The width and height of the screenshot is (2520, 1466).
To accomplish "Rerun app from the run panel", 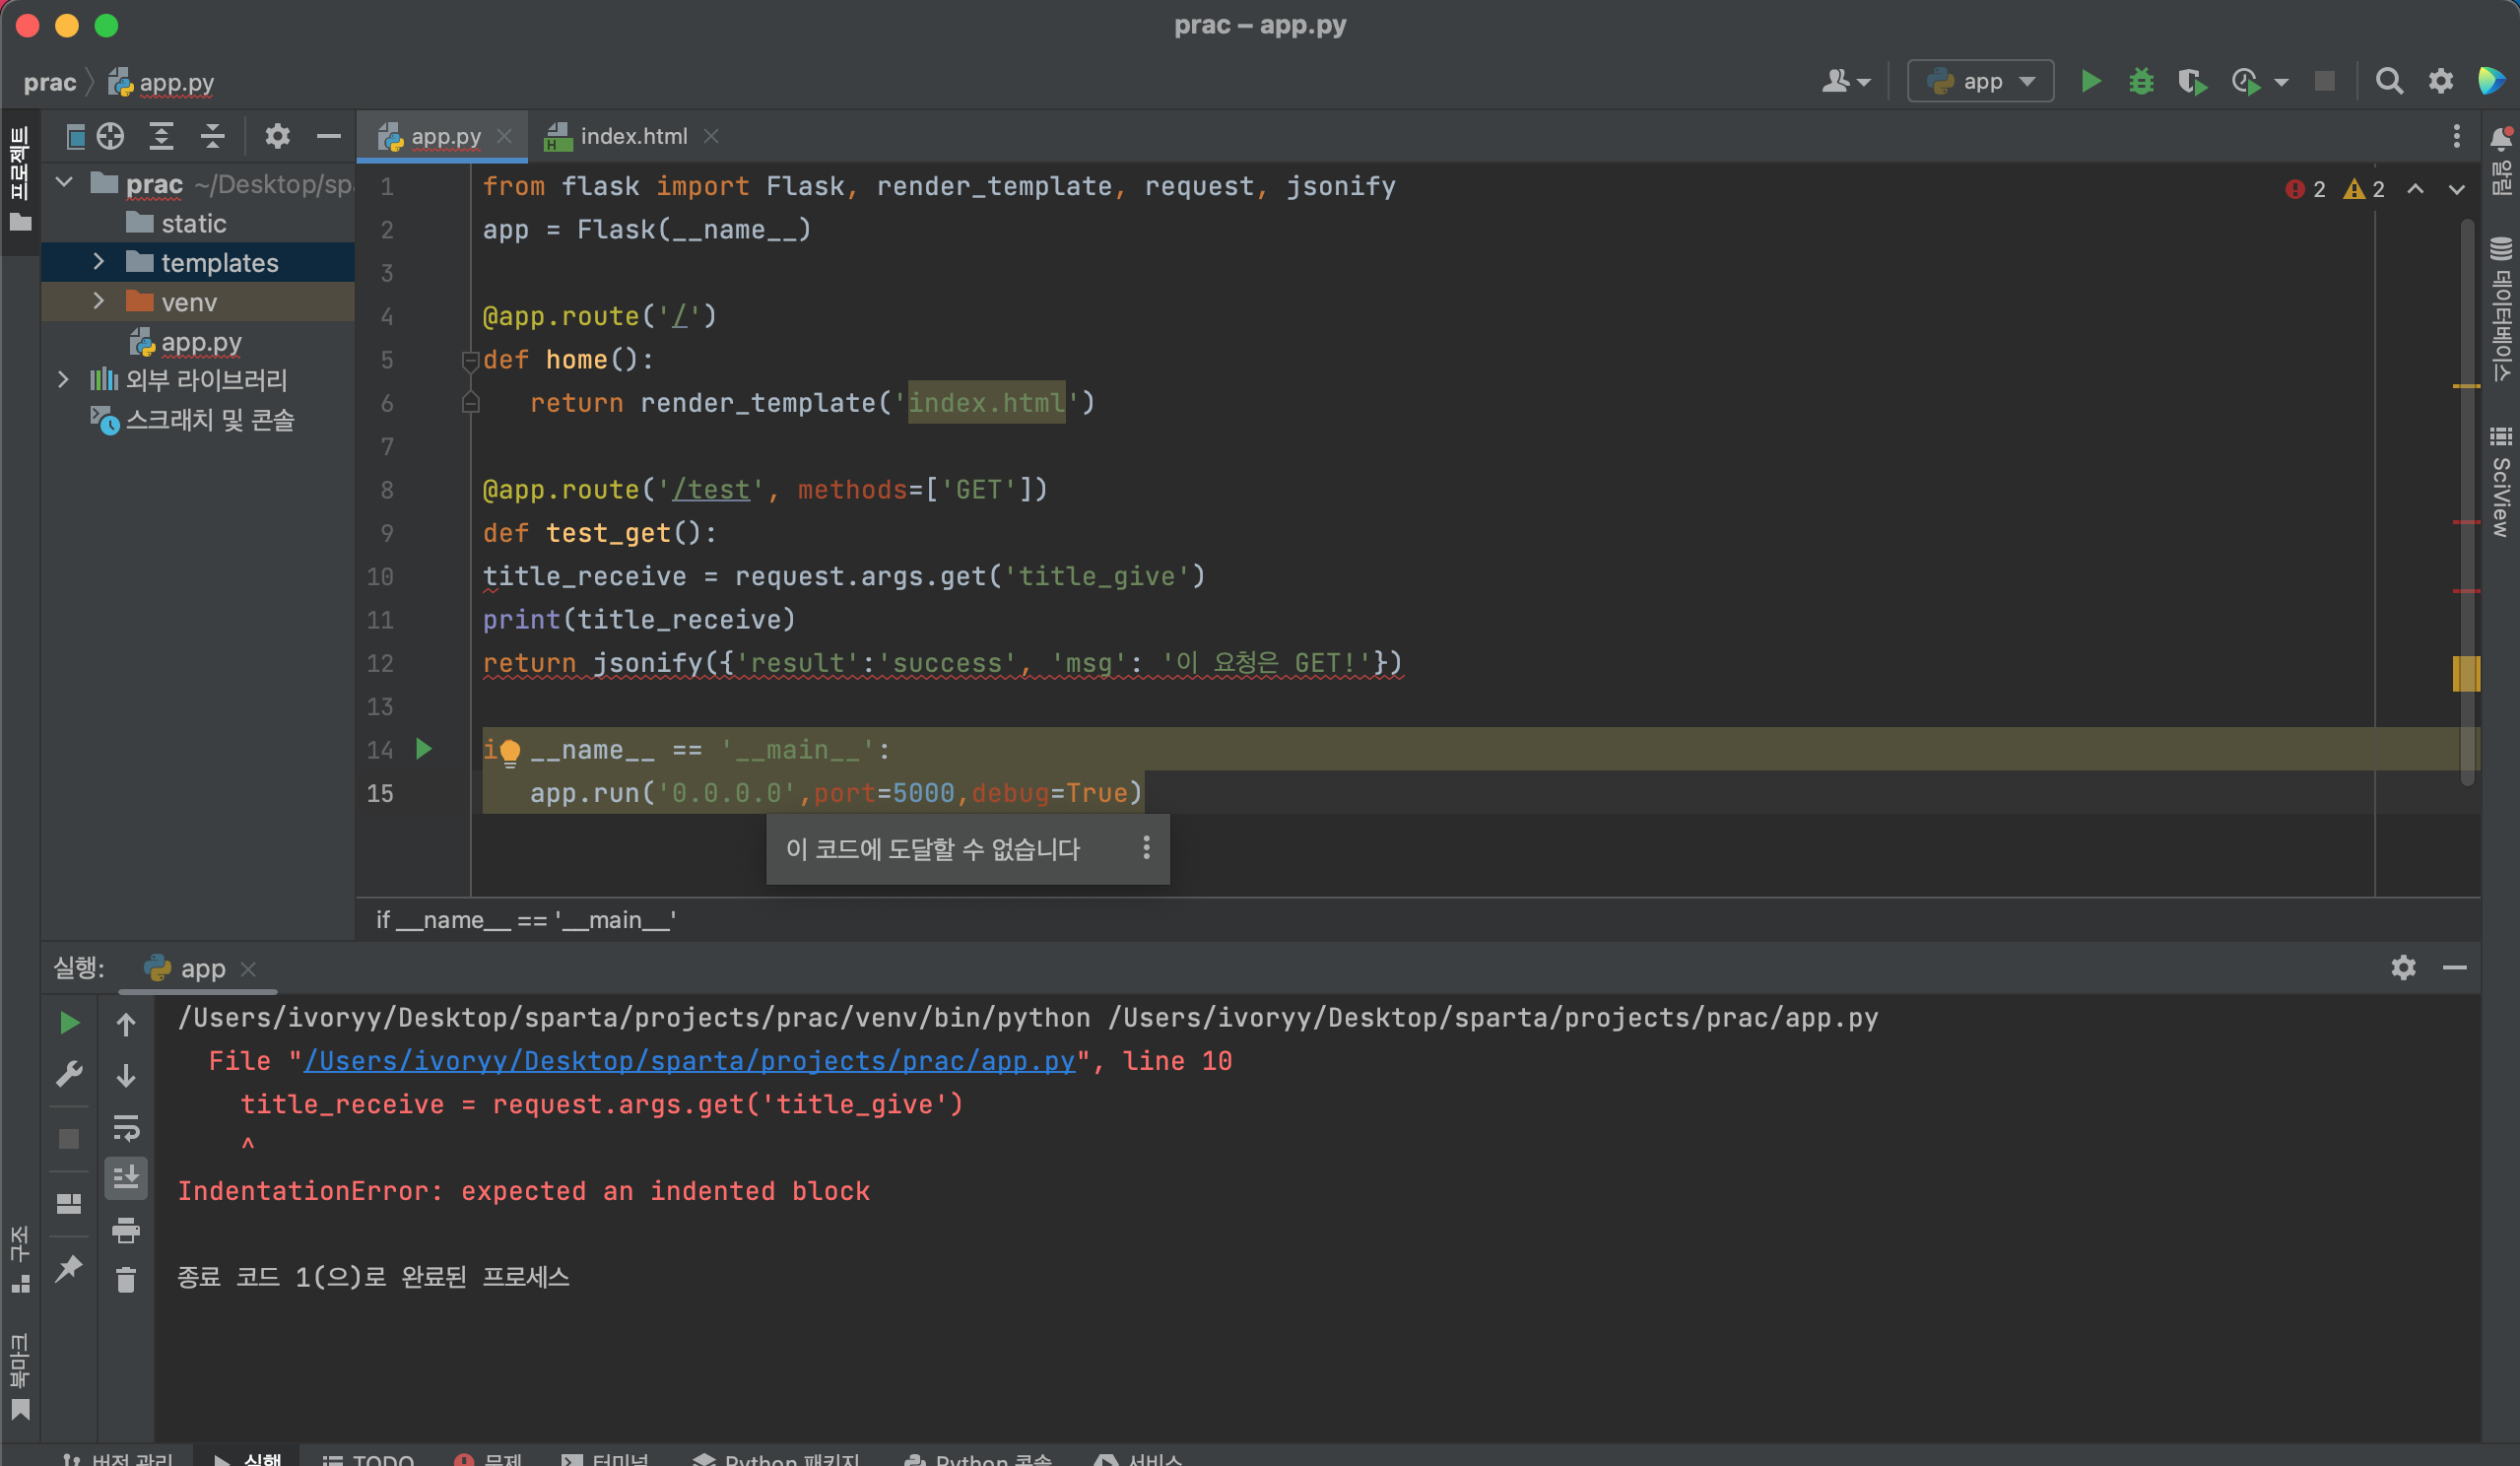I will (x=69, y=1022).
